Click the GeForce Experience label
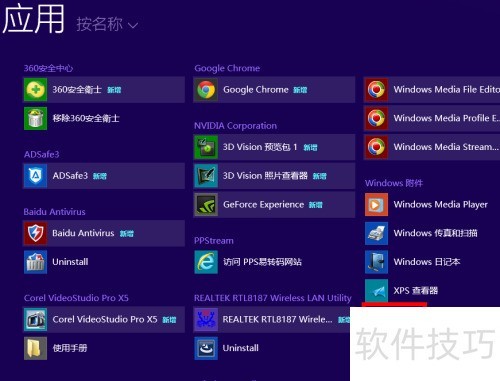 tap(263, 204)
